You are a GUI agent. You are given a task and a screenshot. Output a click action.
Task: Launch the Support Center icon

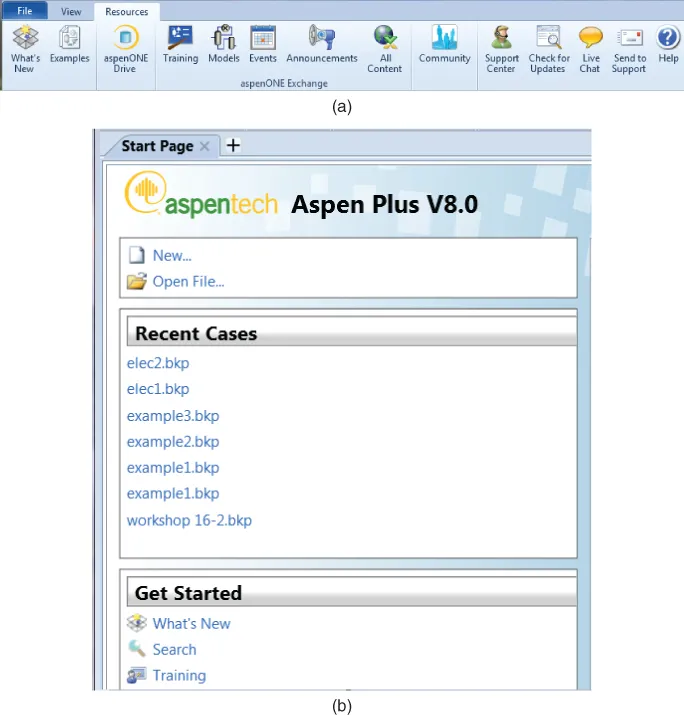tap(501, 40)
